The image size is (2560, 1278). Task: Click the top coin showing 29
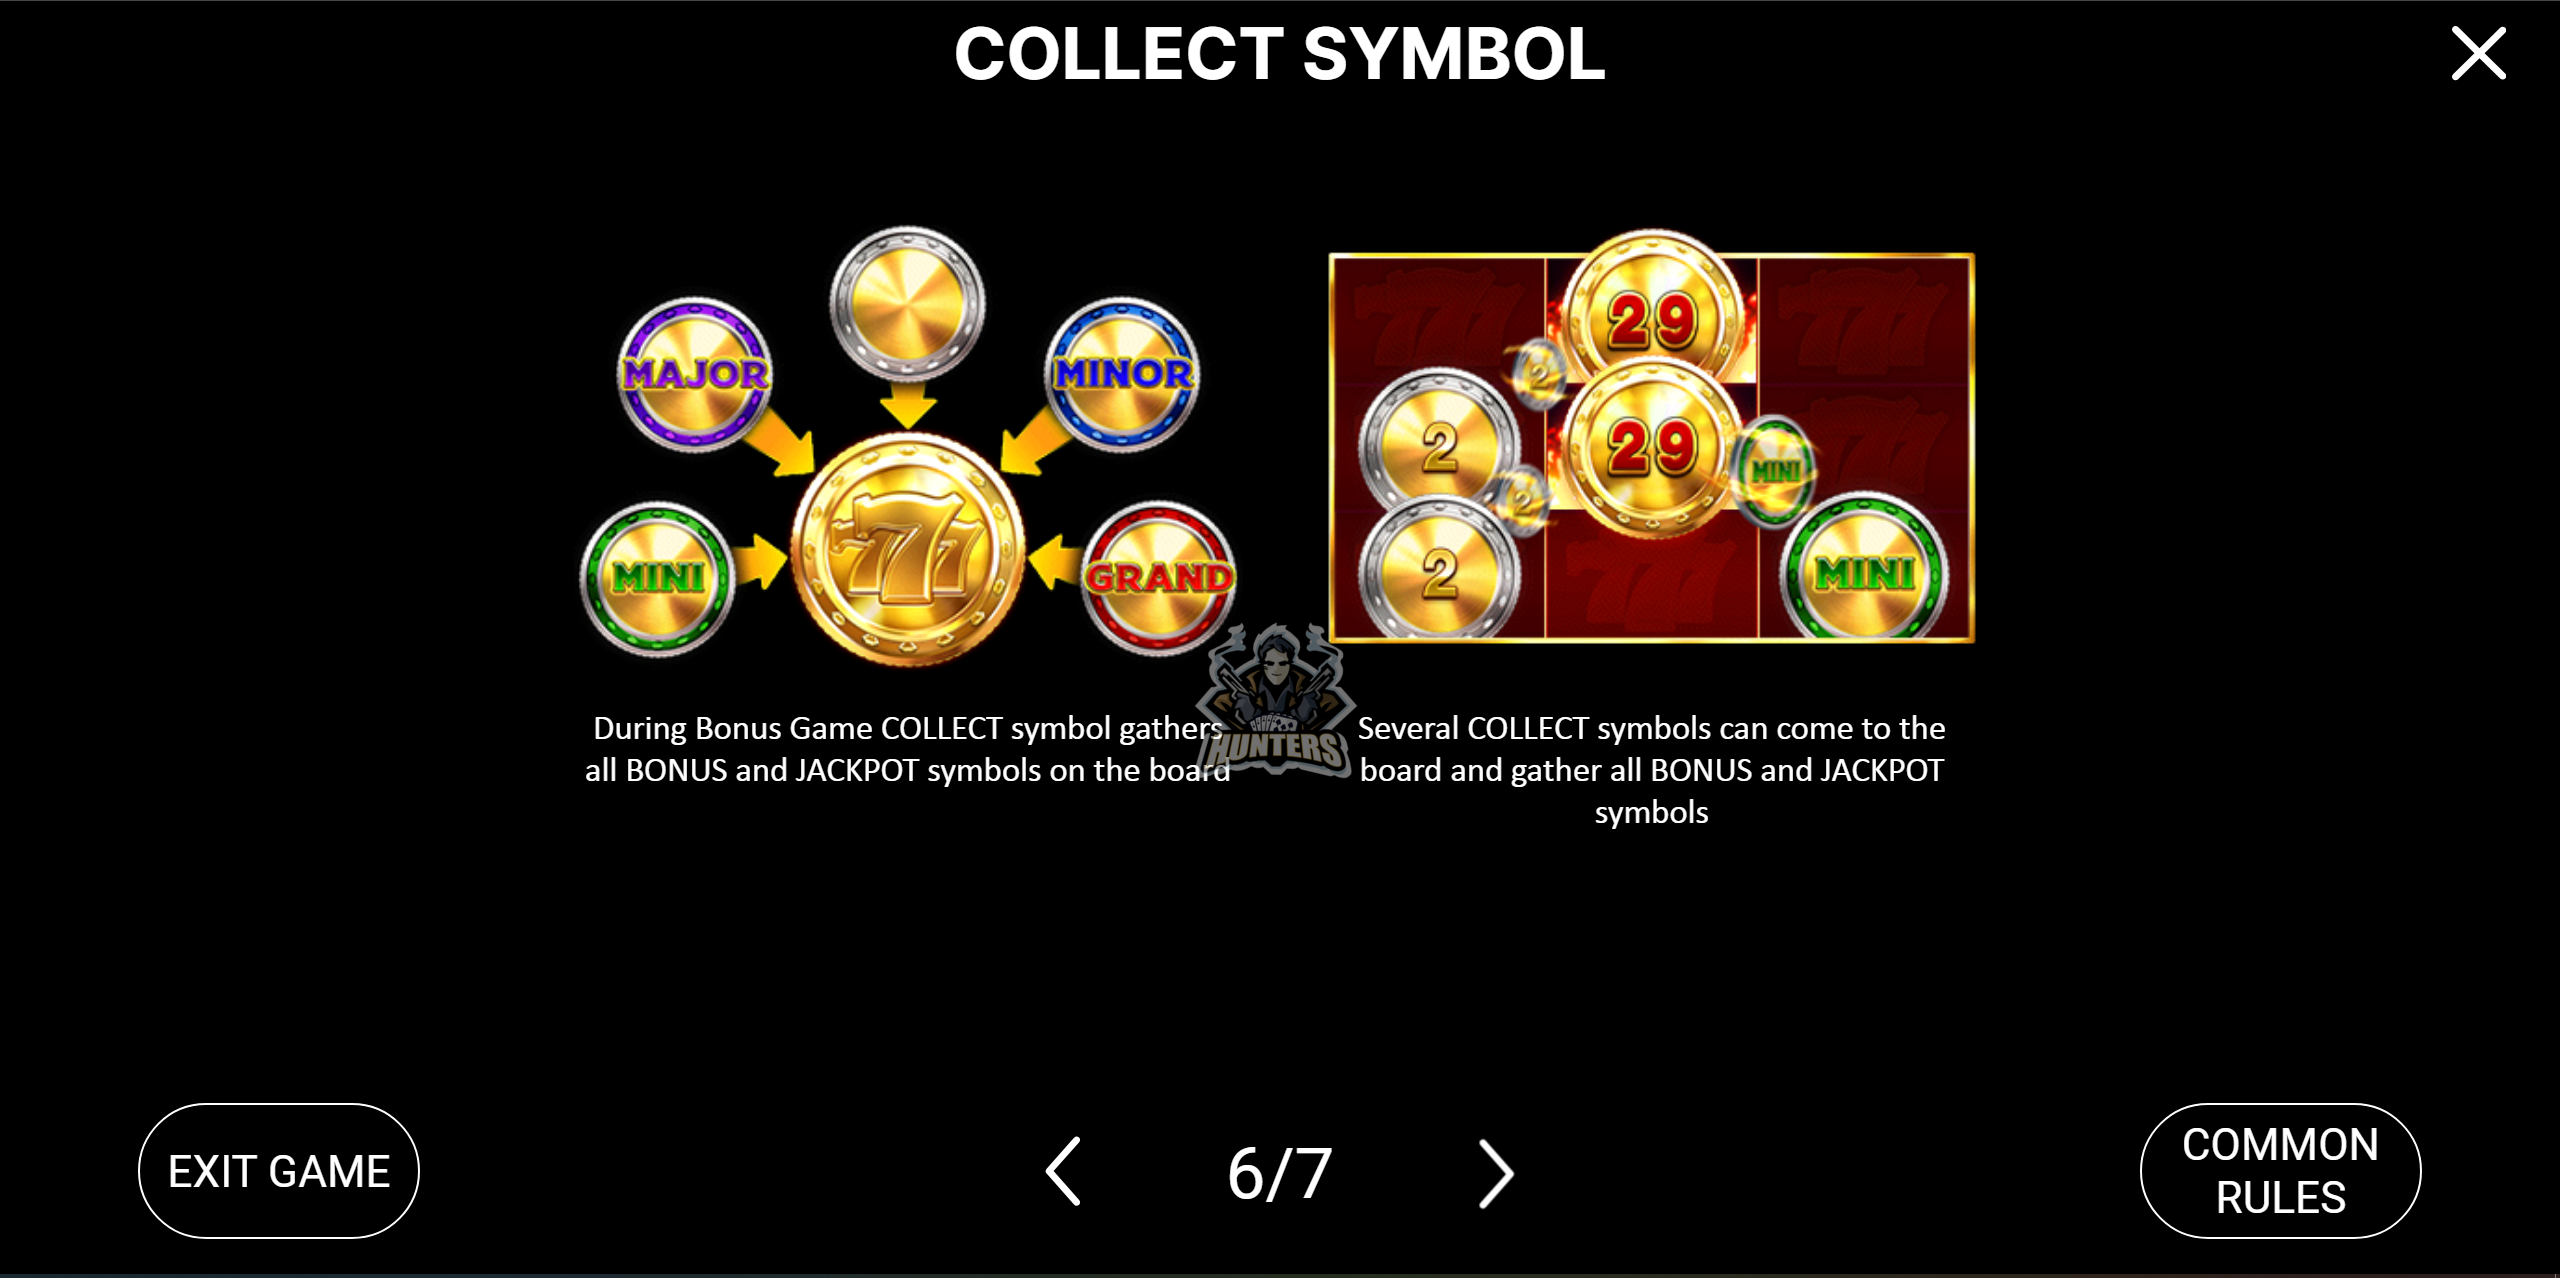[x=1652, y=310]
